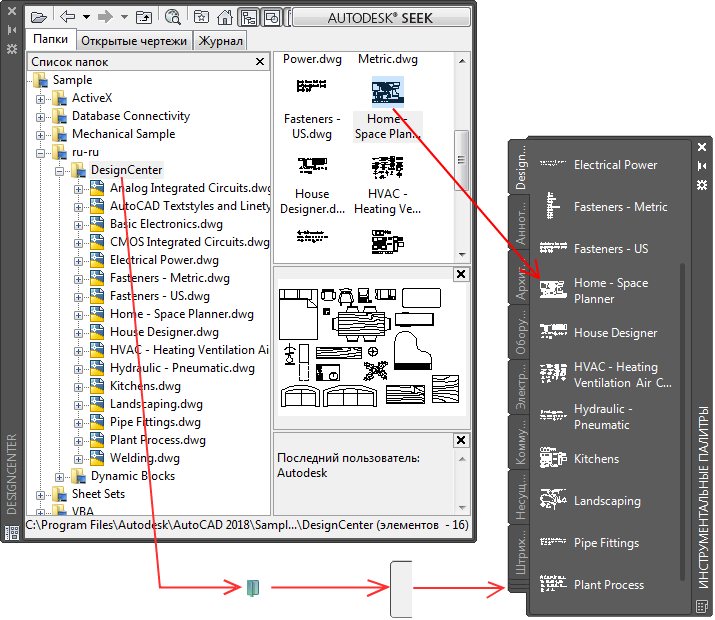Open the Forward history dropdown arrow

click(124, 17)
